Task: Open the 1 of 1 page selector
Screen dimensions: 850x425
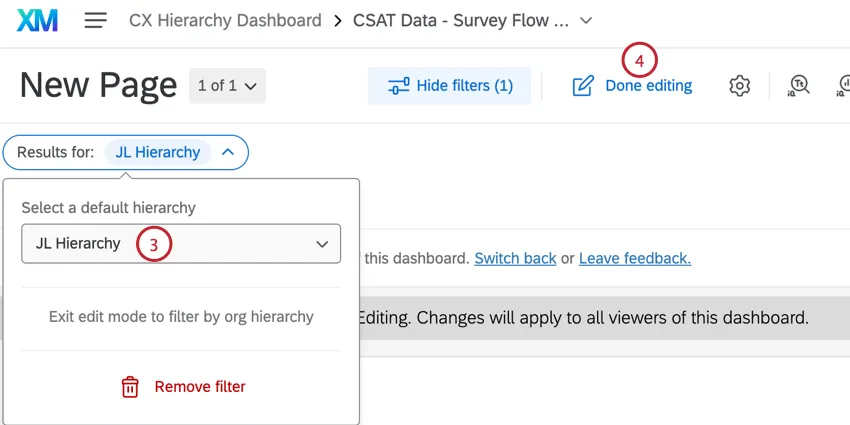Action: tap(227, 86)
